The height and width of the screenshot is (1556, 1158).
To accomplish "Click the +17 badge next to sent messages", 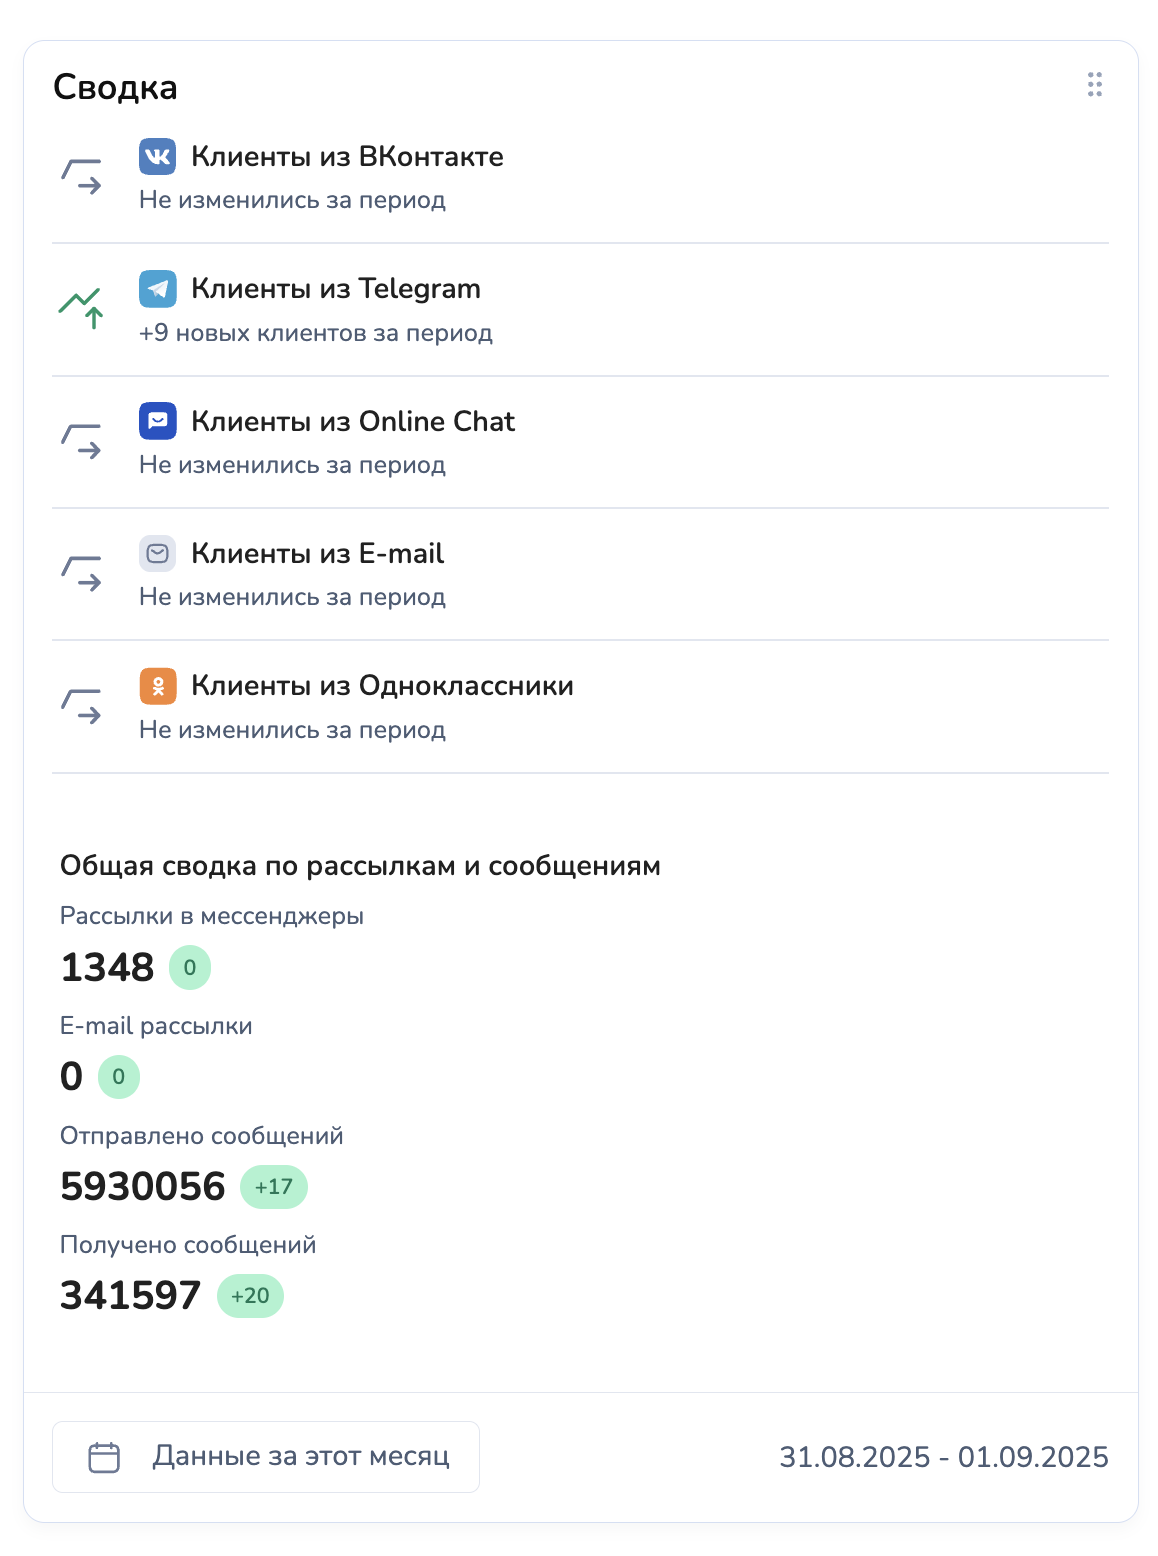I will 273,1187.
